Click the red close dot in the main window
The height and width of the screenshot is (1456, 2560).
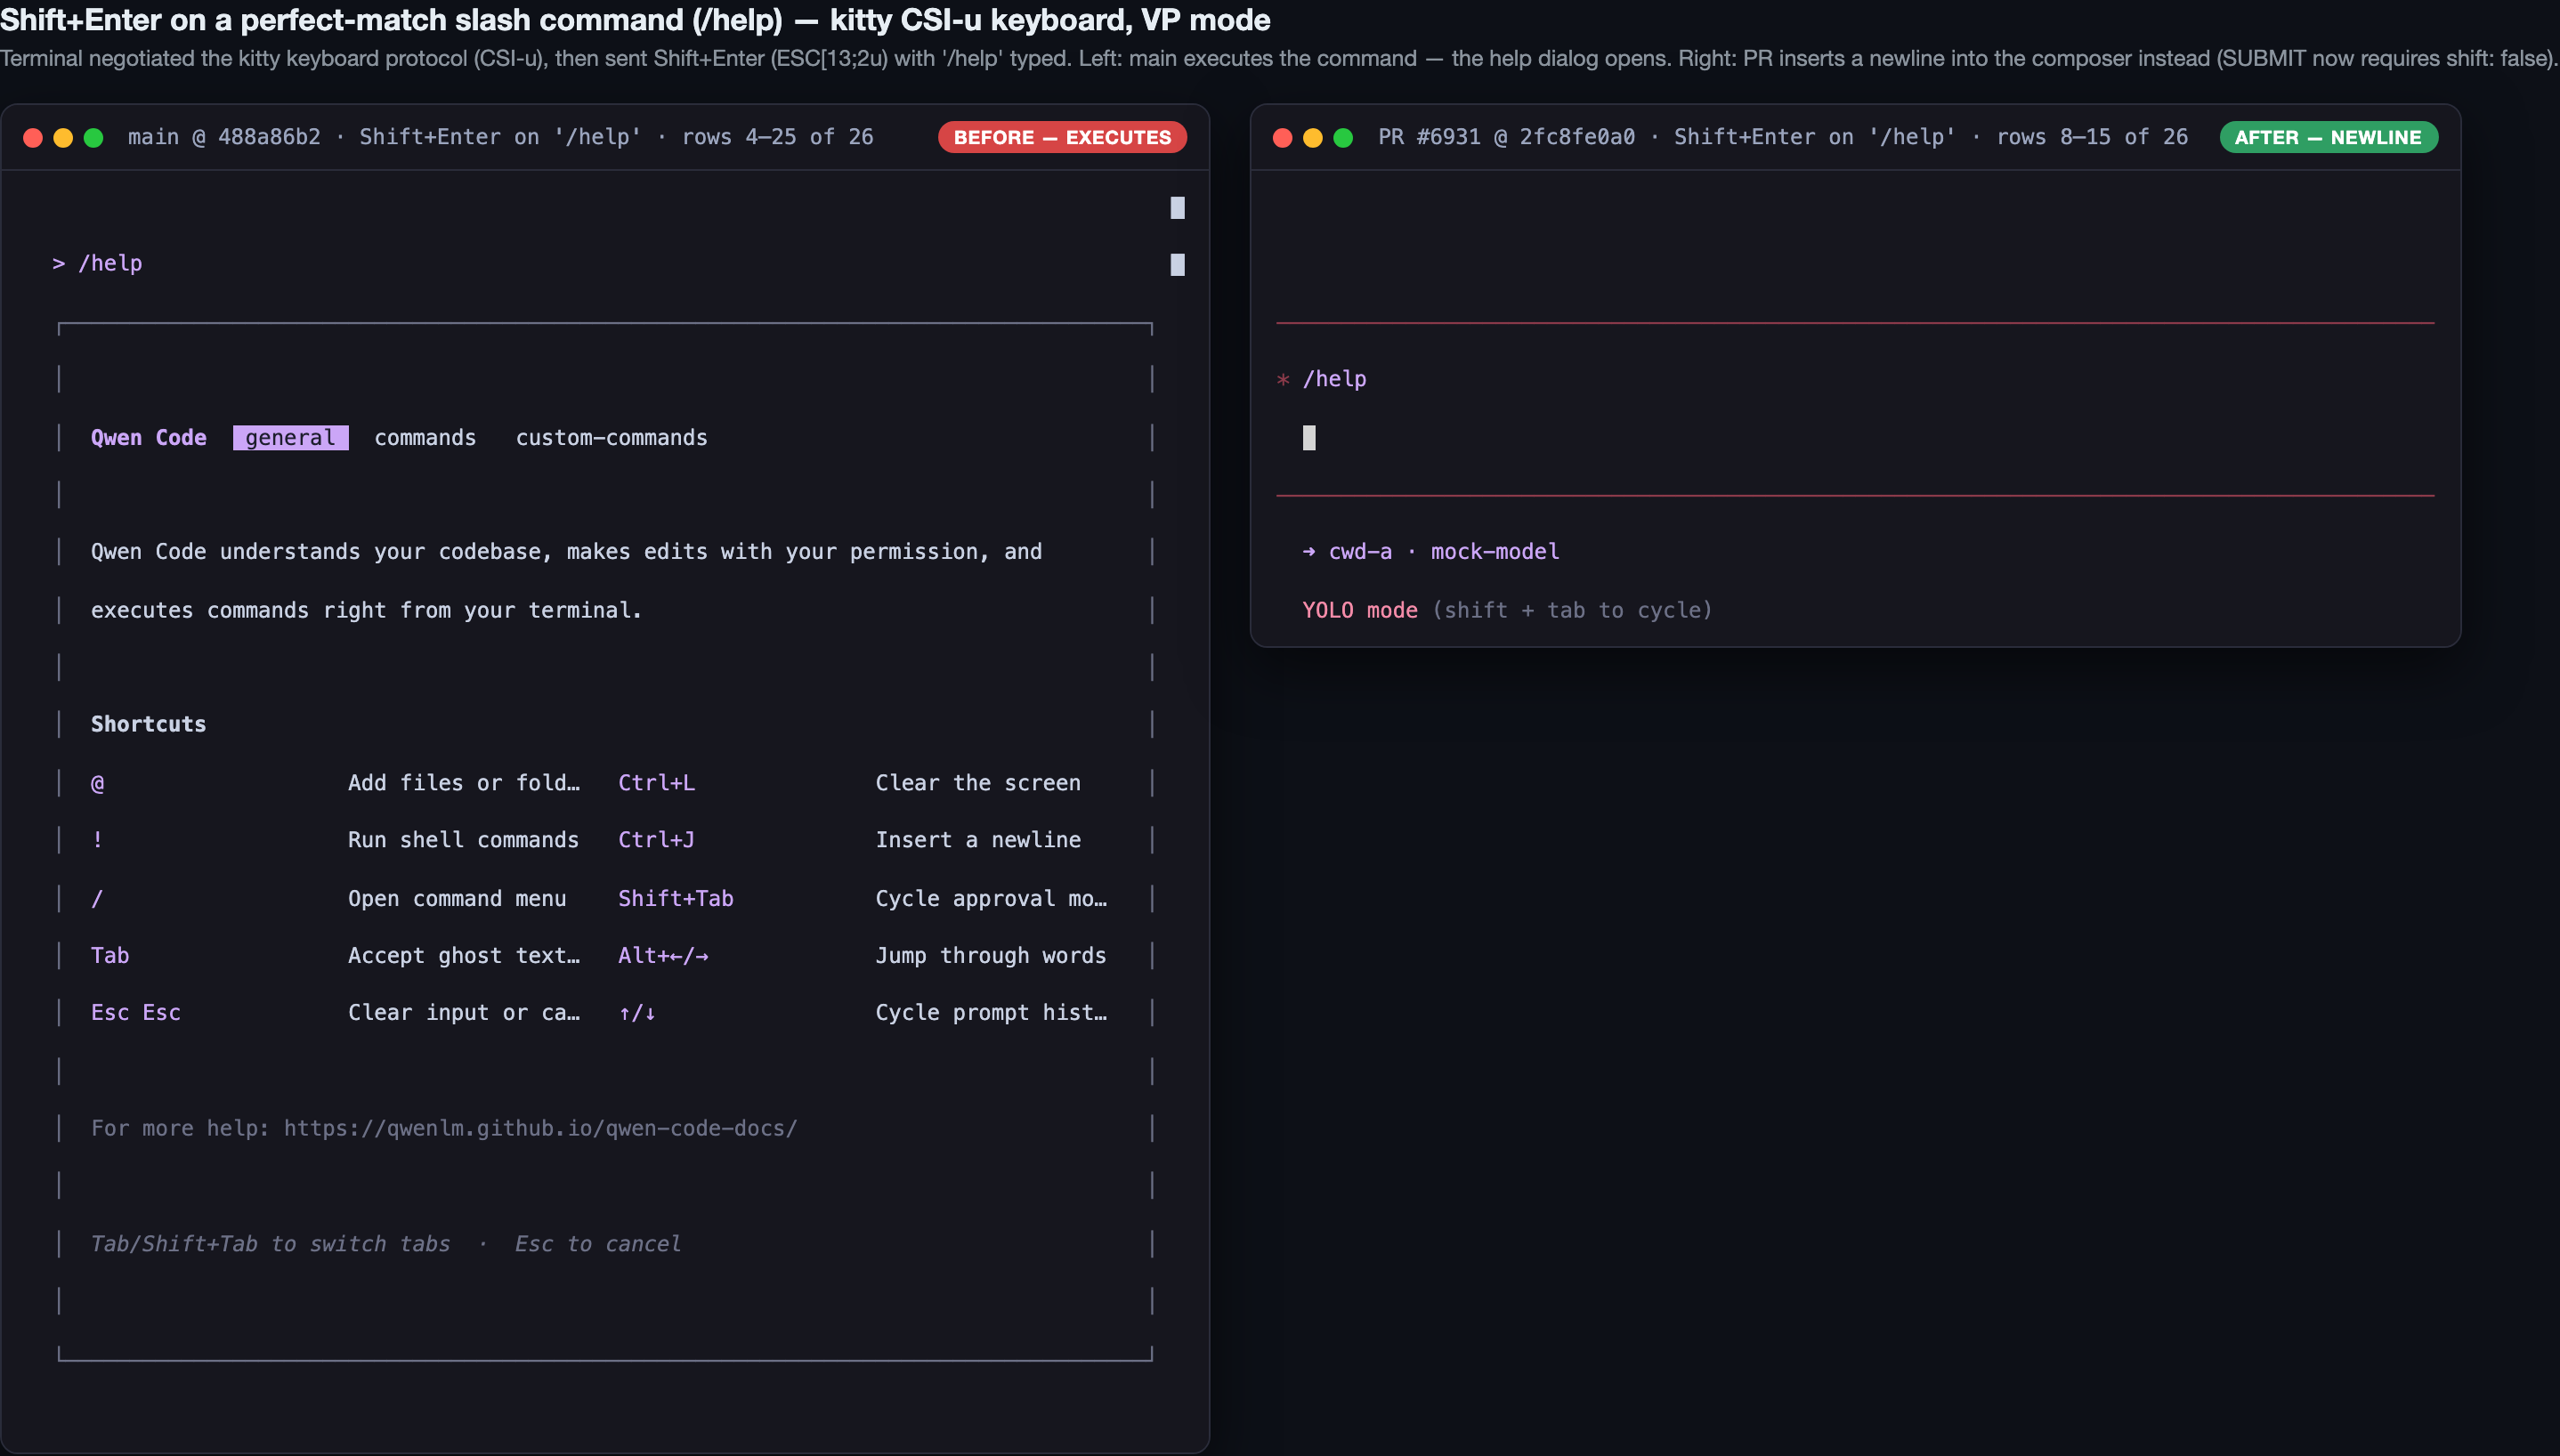33,137
